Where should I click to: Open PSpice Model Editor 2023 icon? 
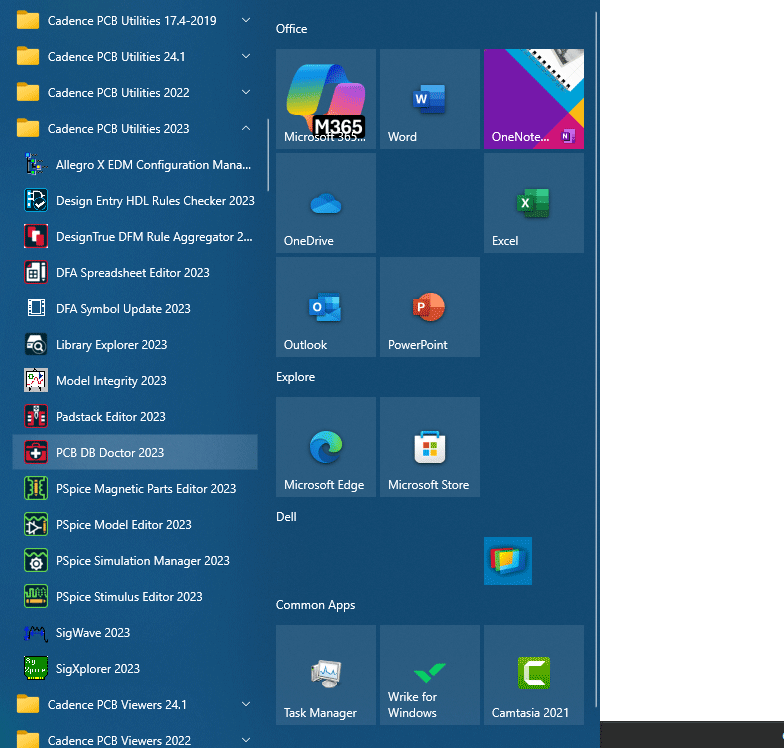point(36,524)
